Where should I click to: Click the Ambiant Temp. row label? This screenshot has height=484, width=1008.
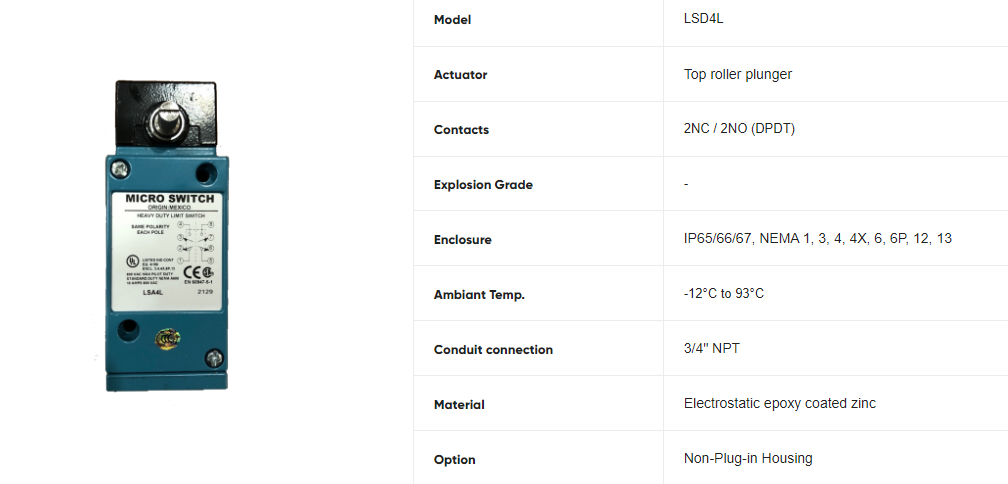pyautogui.click(x=479, y=295)
